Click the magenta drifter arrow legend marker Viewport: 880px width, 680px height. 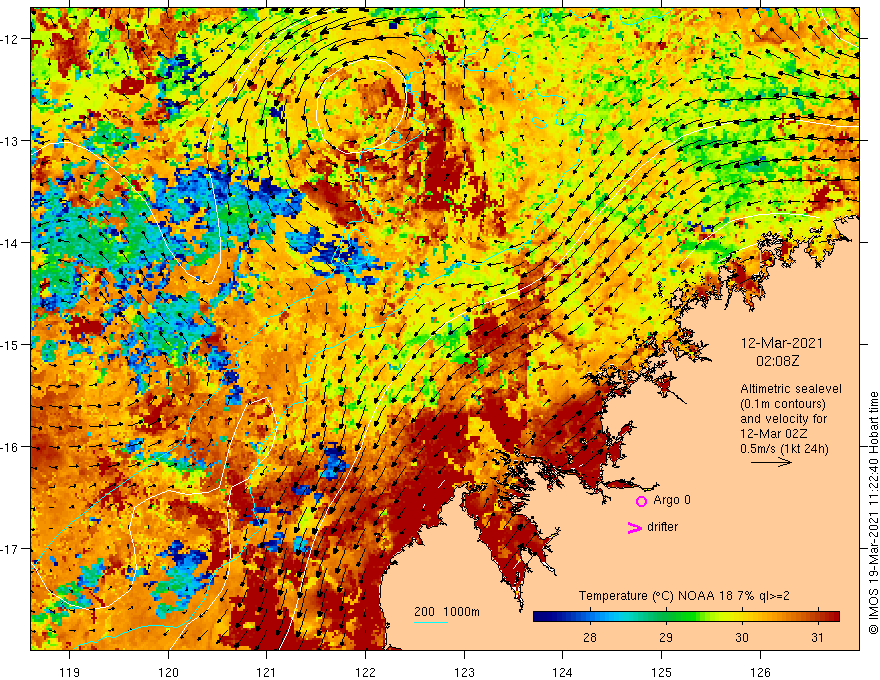pos(634,527)
